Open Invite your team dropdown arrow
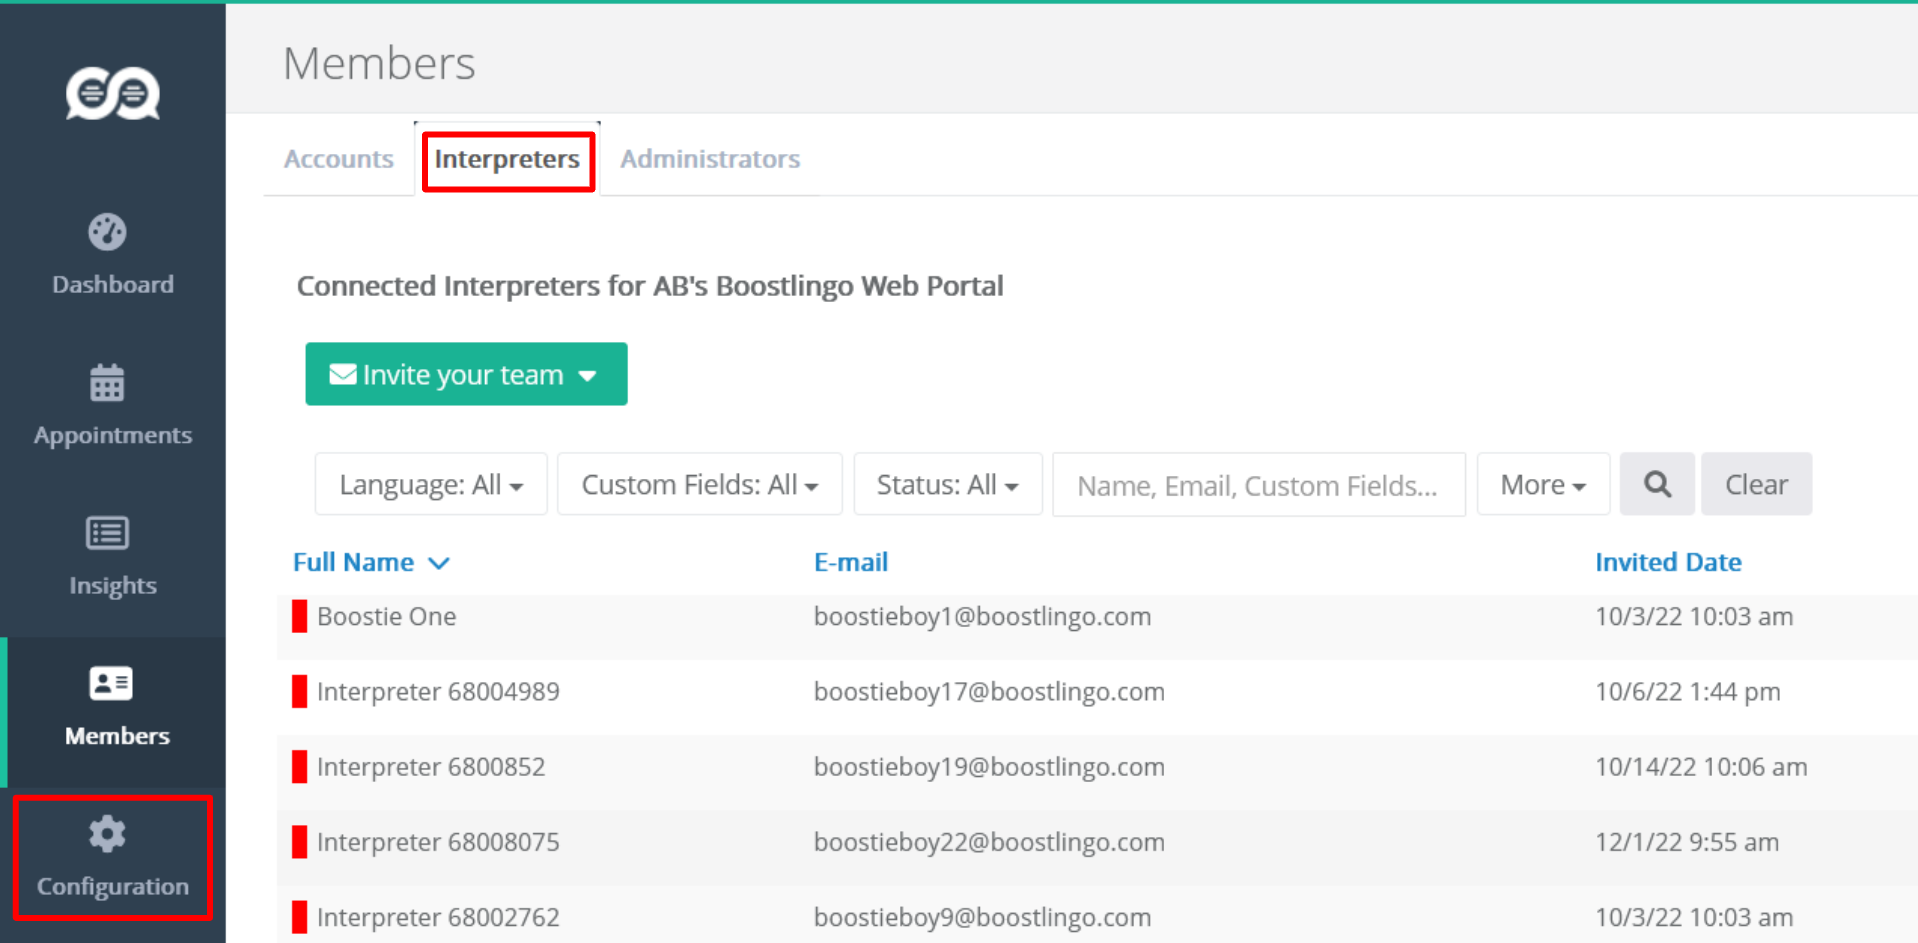 588,376
